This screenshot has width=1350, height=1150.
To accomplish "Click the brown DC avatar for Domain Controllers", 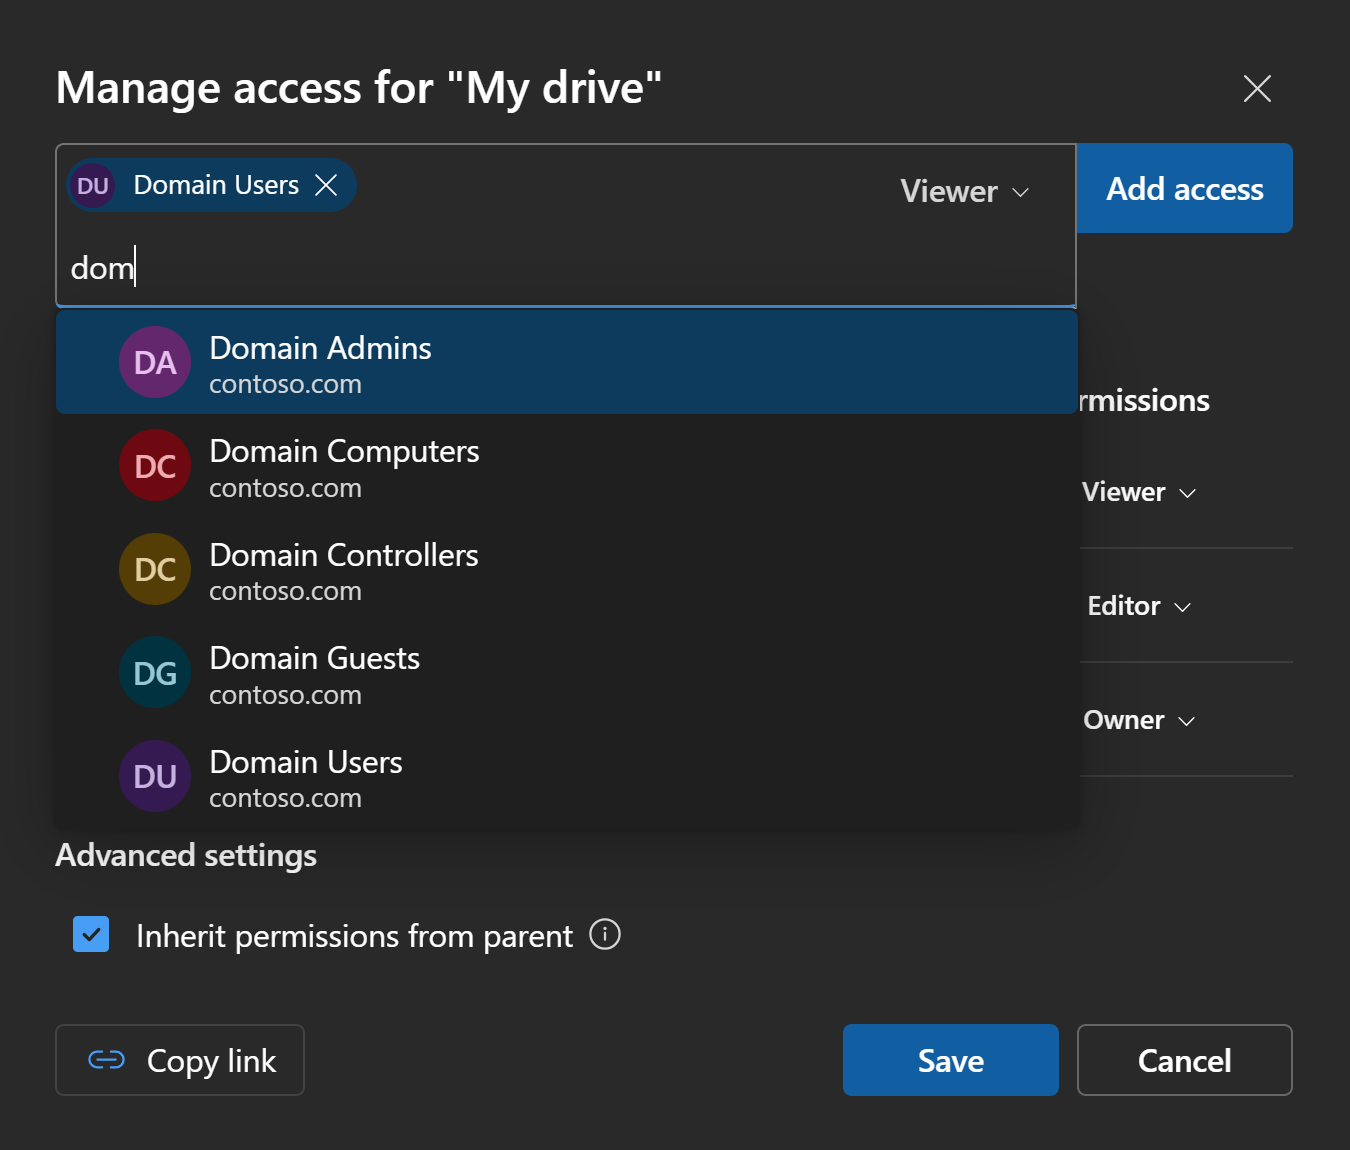I will [155, 569].
